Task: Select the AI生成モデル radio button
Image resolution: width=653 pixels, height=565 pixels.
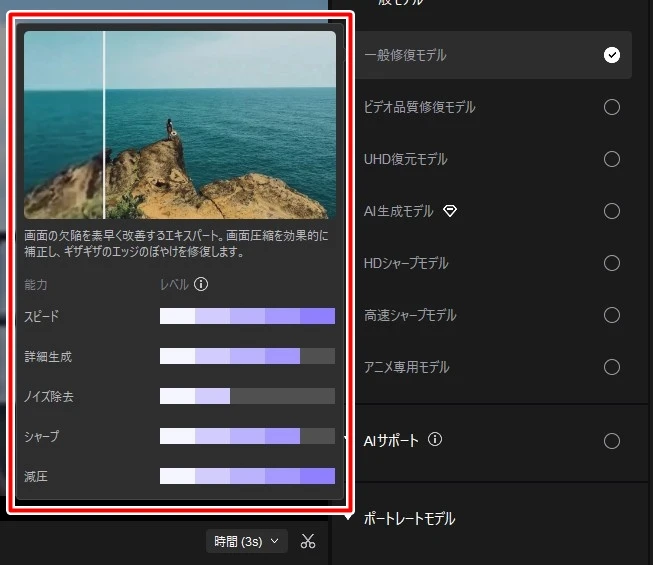Action: coord(611,211)
